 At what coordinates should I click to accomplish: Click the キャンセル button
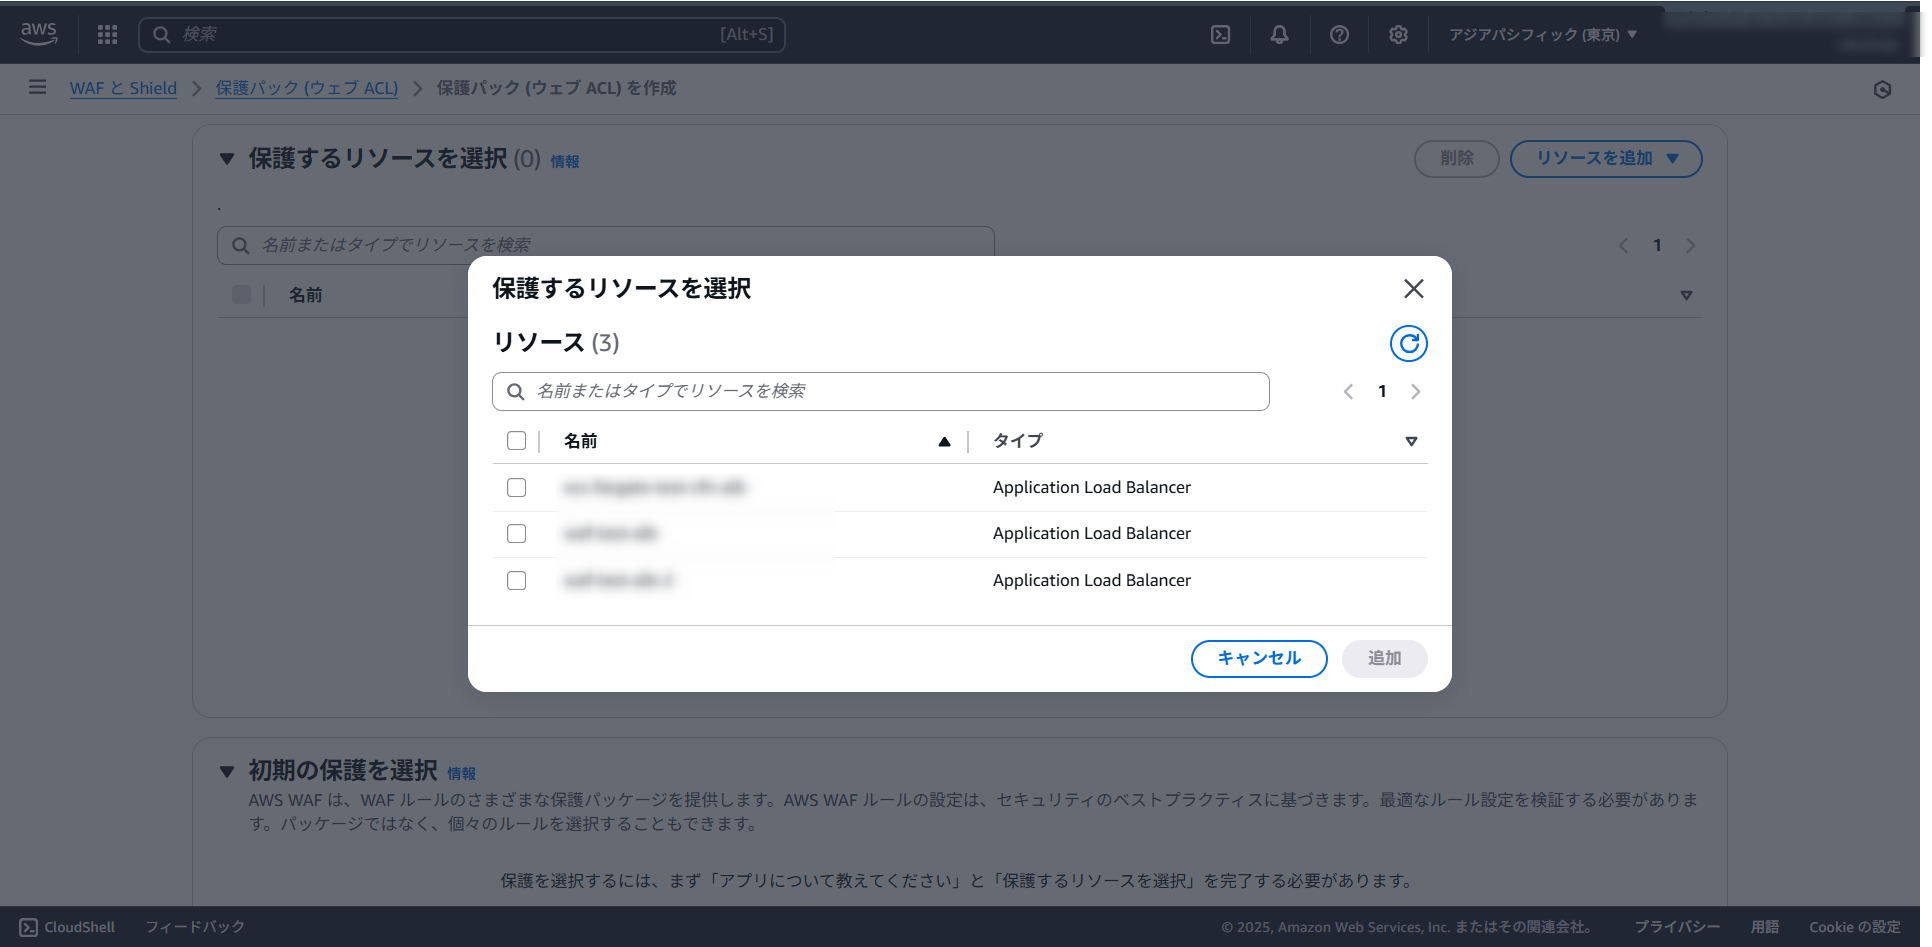(x=1259, y=659)
